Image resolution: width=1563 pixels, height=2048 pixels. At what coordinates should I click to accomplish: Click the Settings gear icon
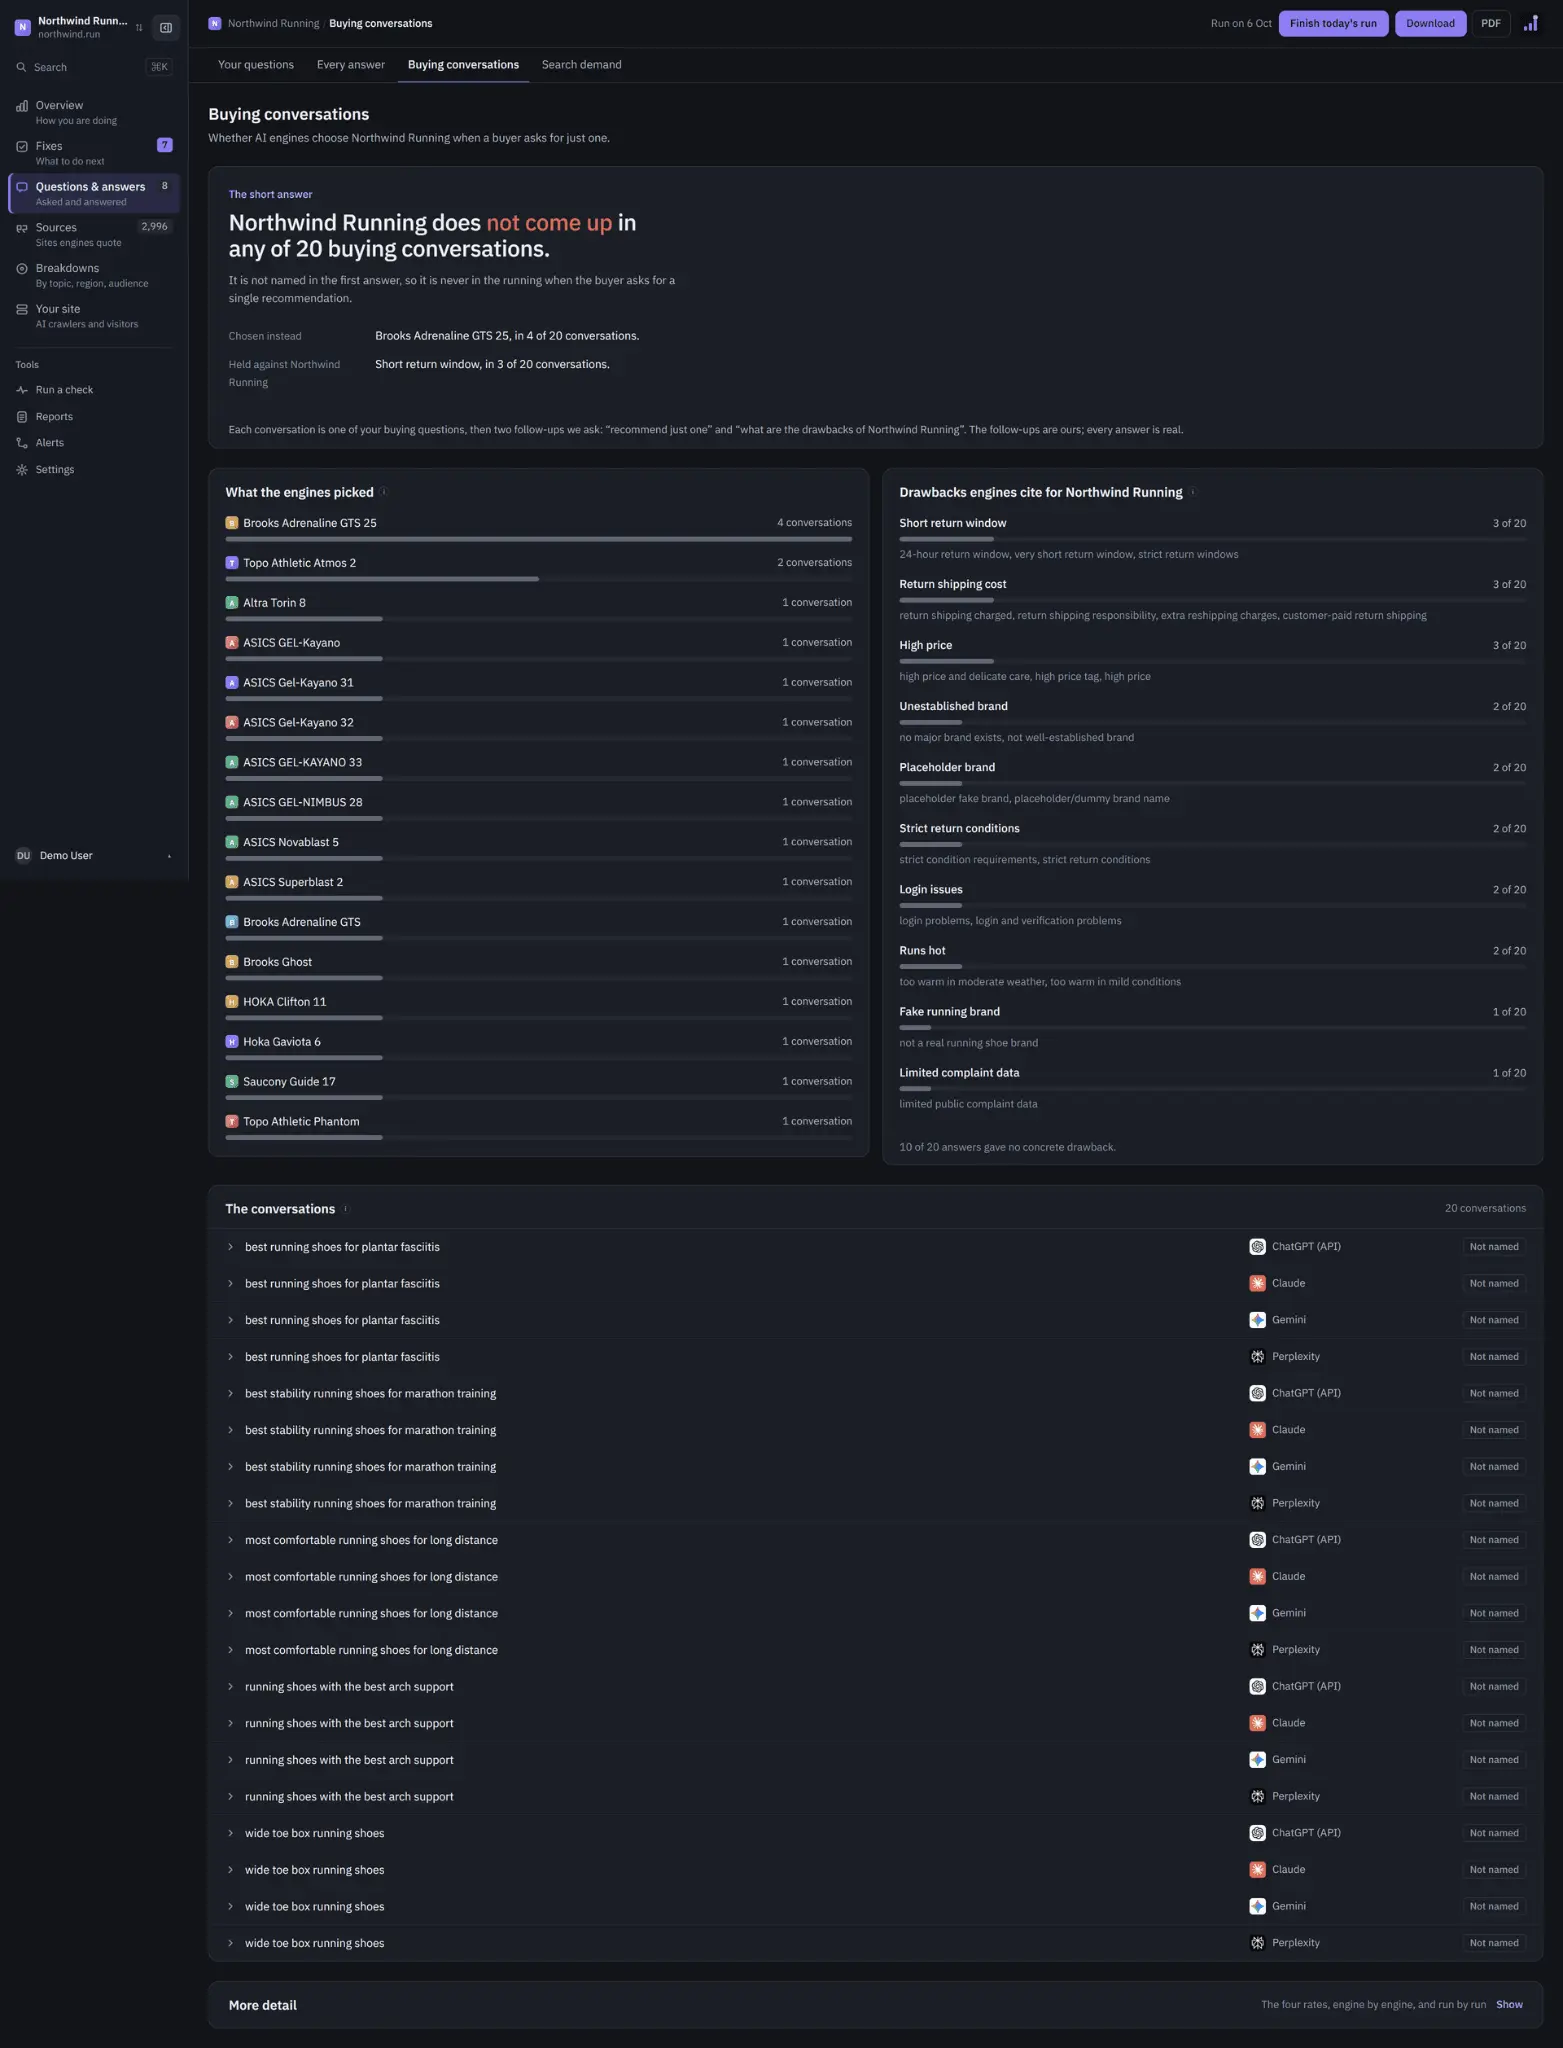point(22,470)
